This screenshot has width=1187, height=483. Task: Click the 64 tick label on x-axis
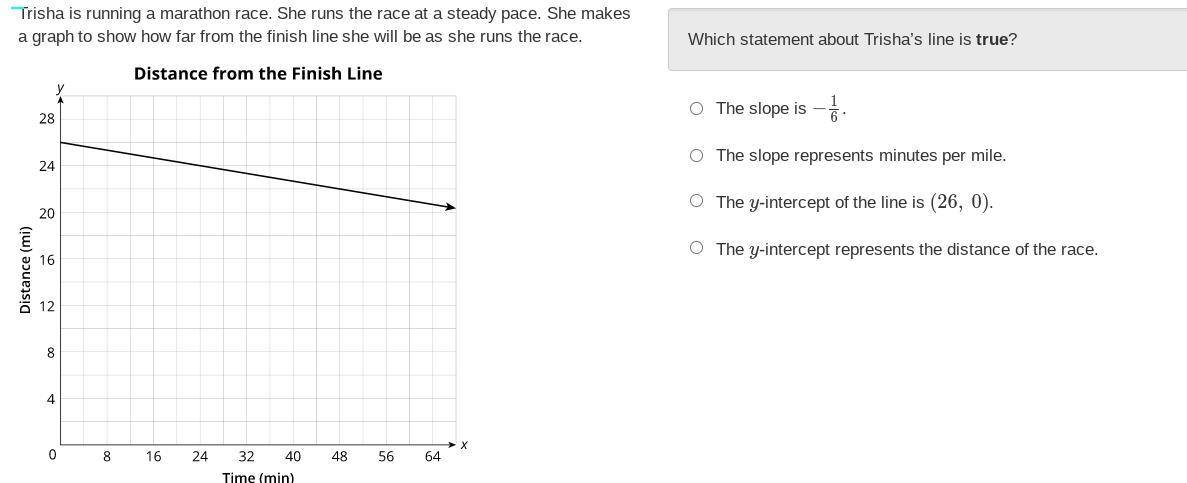pos(432,457)
